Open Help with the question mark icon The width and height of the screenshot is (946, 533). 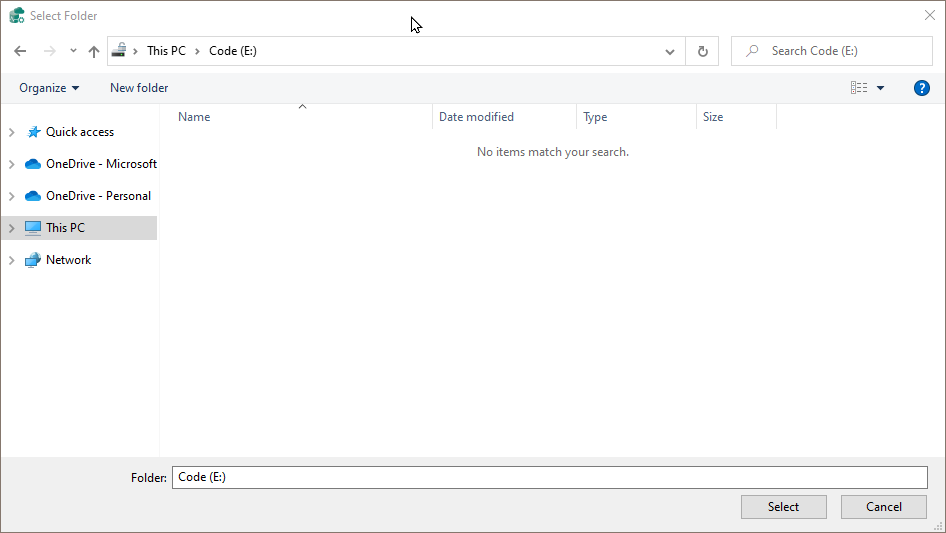(x=921, y=88)
